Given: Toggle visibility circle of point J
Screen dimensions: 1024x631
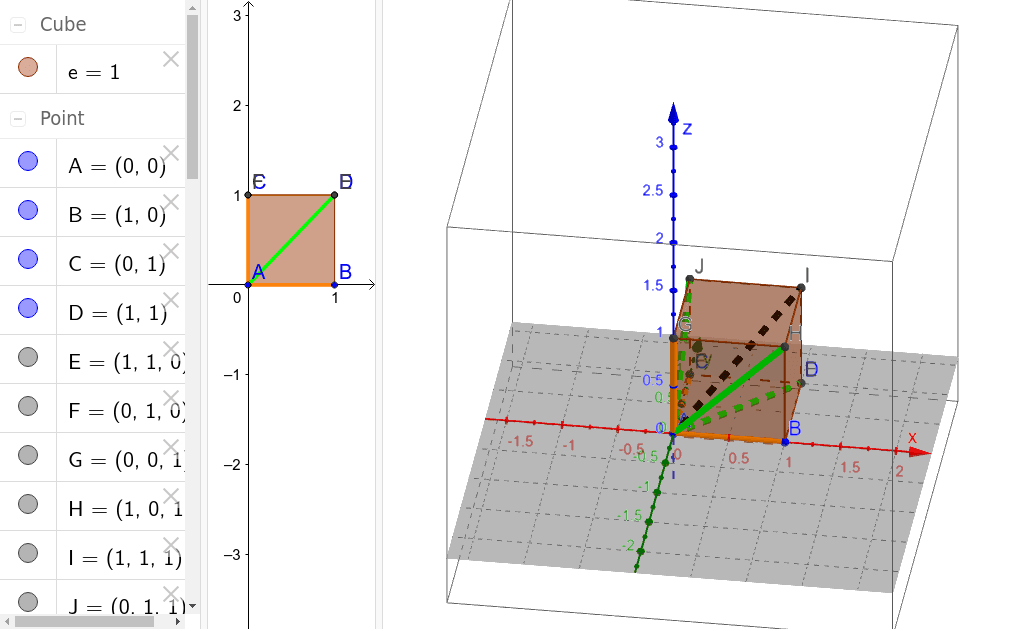Looking at the screenshot, I should point(28,602).
